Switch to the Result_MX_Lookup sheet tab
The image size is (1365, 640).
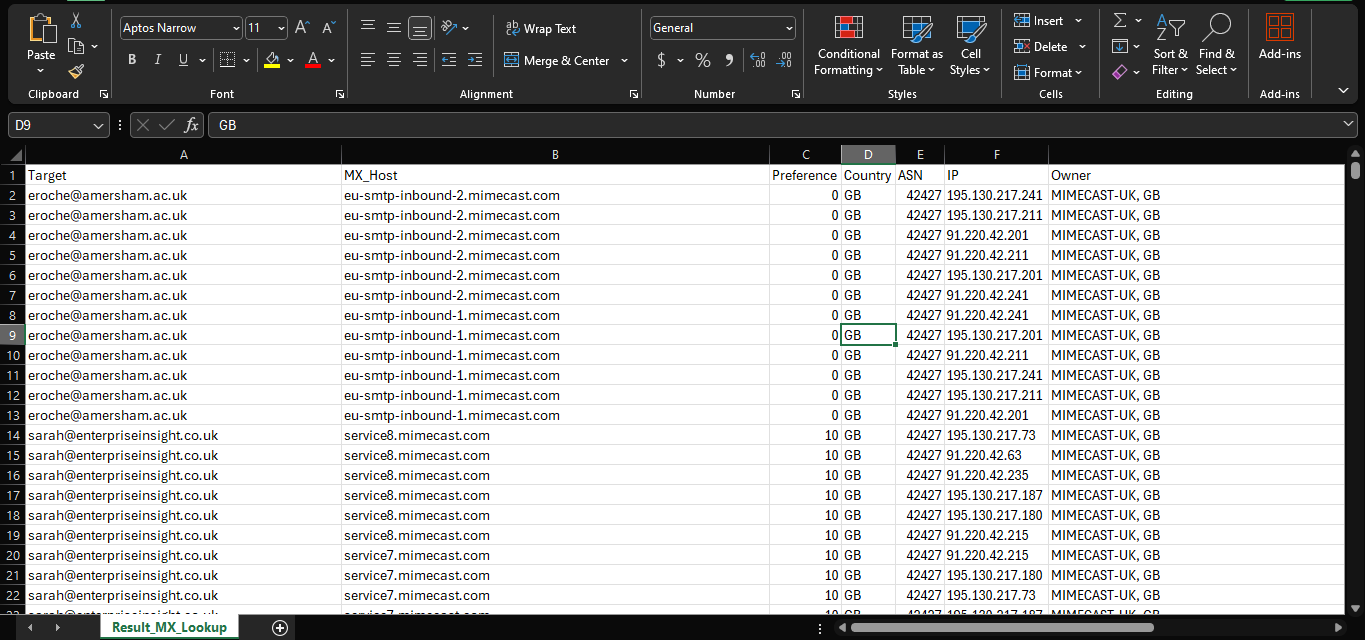coord(168,627)
